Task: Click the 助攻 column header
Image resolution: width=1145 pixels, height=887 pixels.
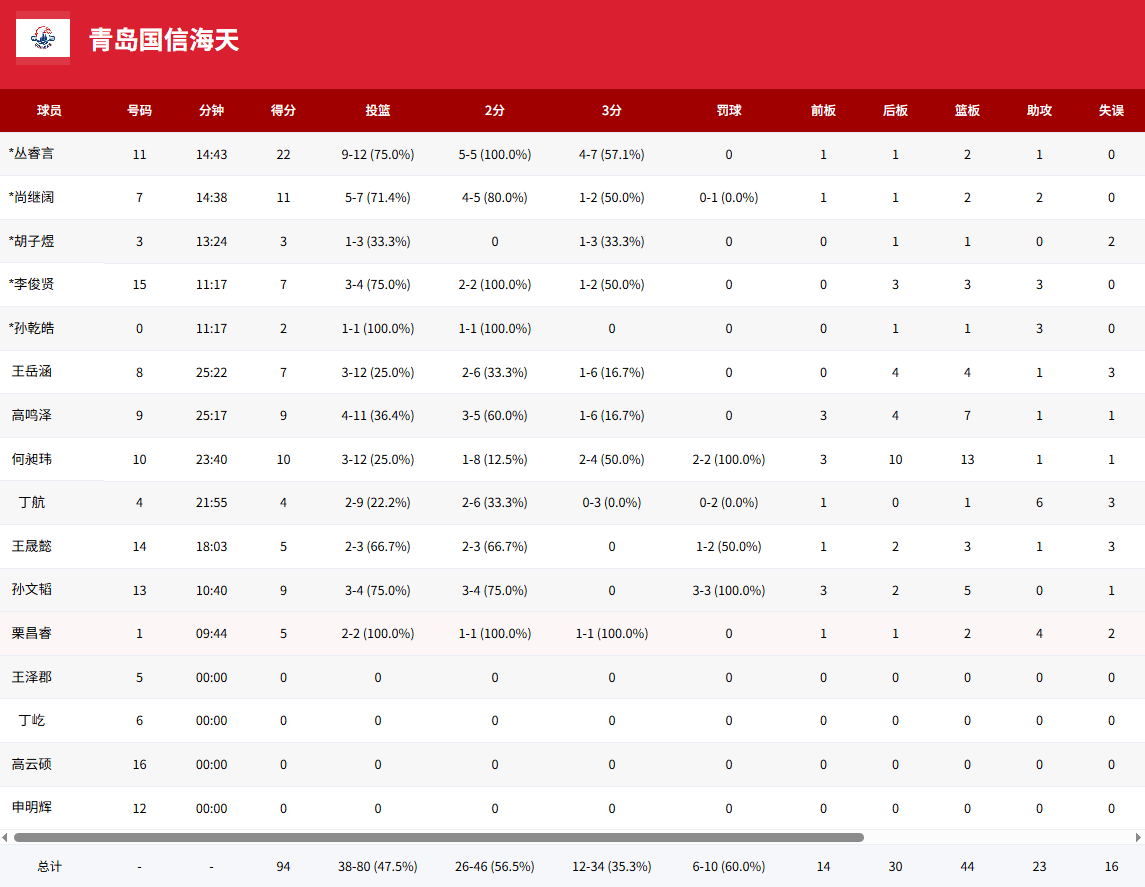Action: [x=1039, y=111]
